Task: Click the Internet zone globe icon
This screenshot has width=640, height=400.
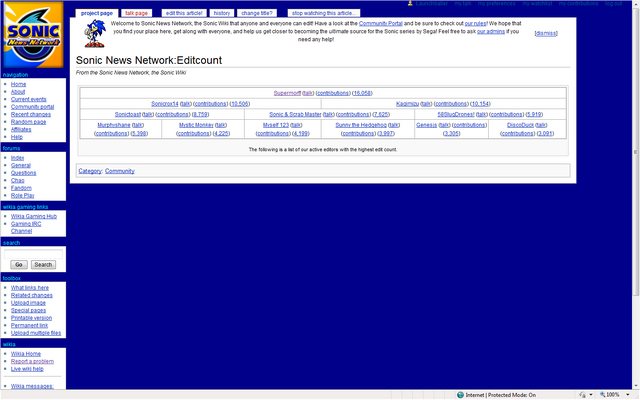Action: coord(460,395)
